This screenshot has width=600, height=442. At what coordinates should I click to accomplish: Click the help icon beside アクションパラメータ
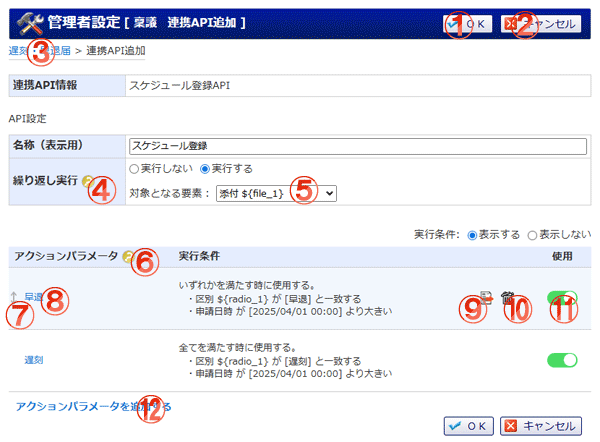click(128, 256)
